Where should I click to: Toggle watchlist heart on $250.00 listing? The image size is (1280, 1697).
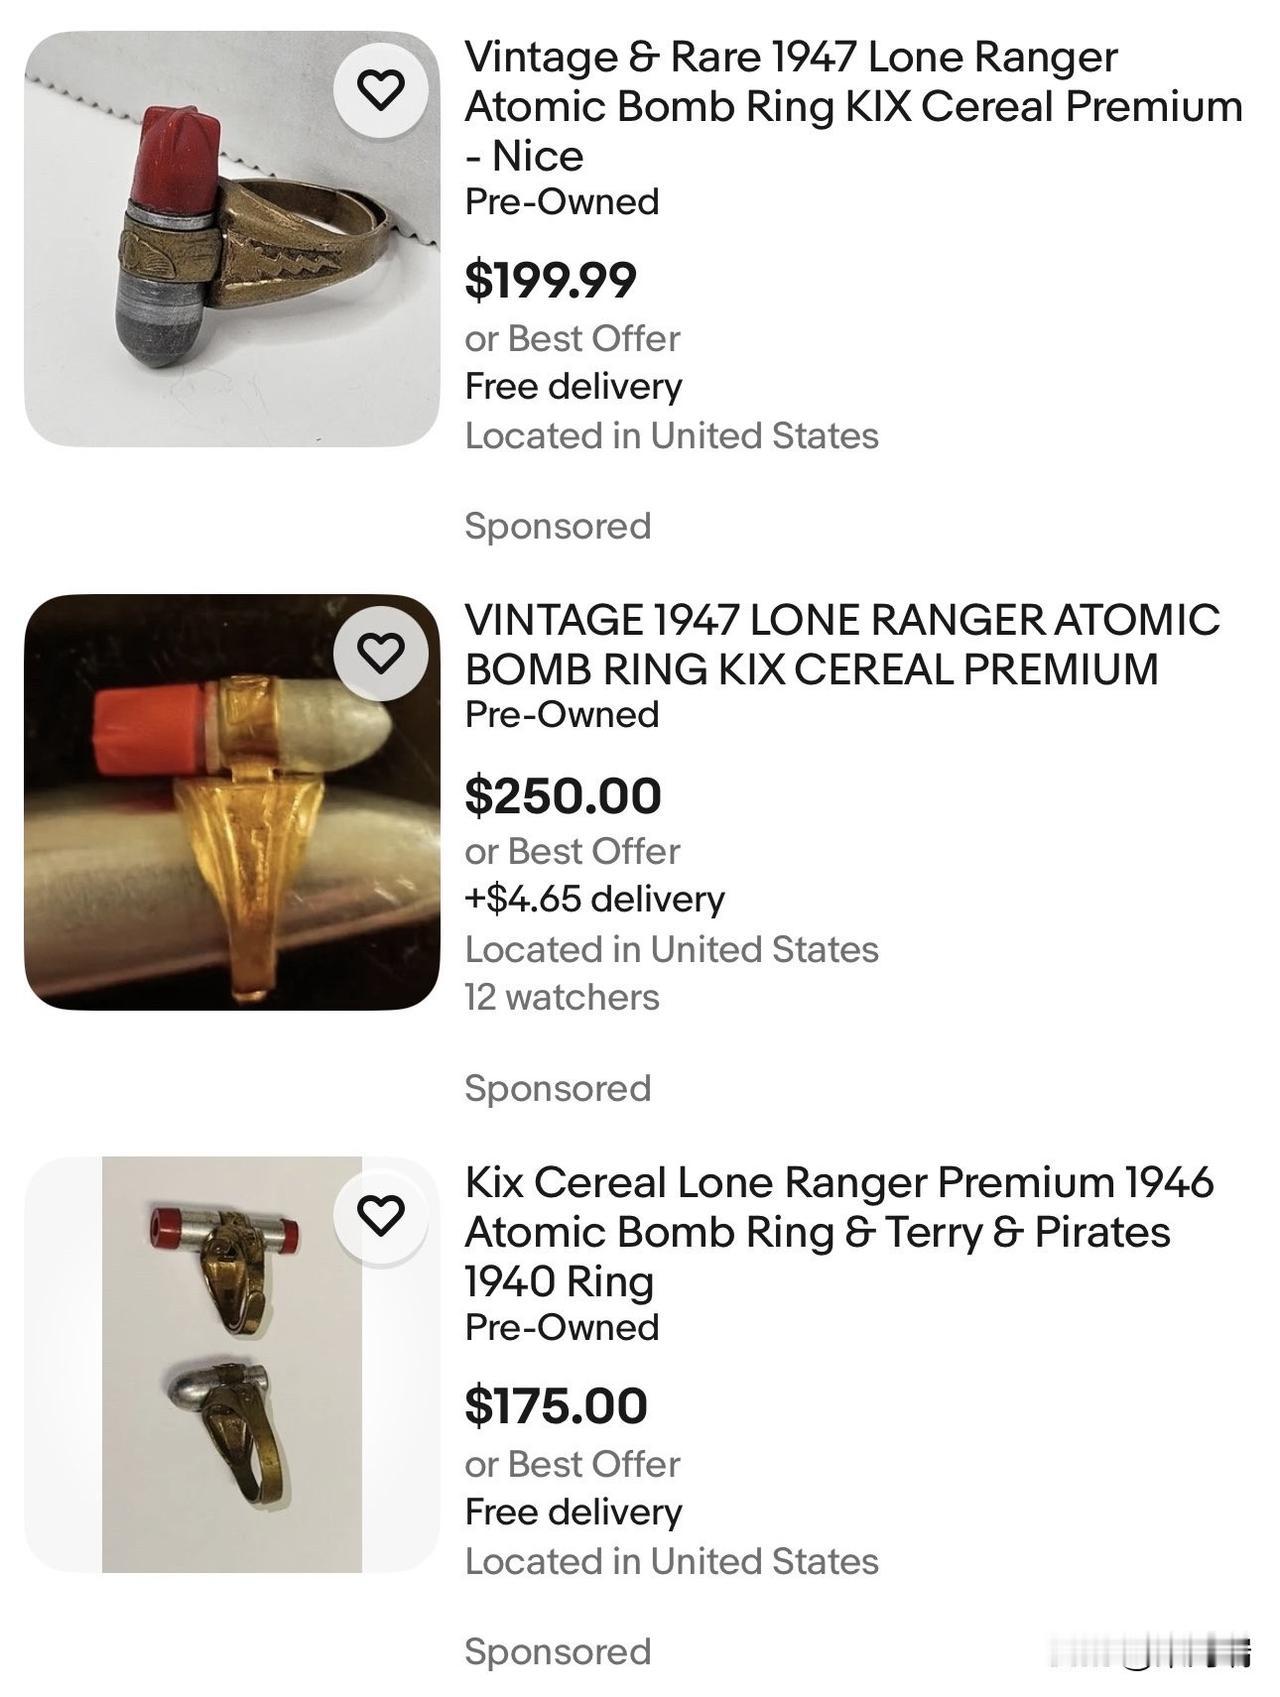pos(381,653)
